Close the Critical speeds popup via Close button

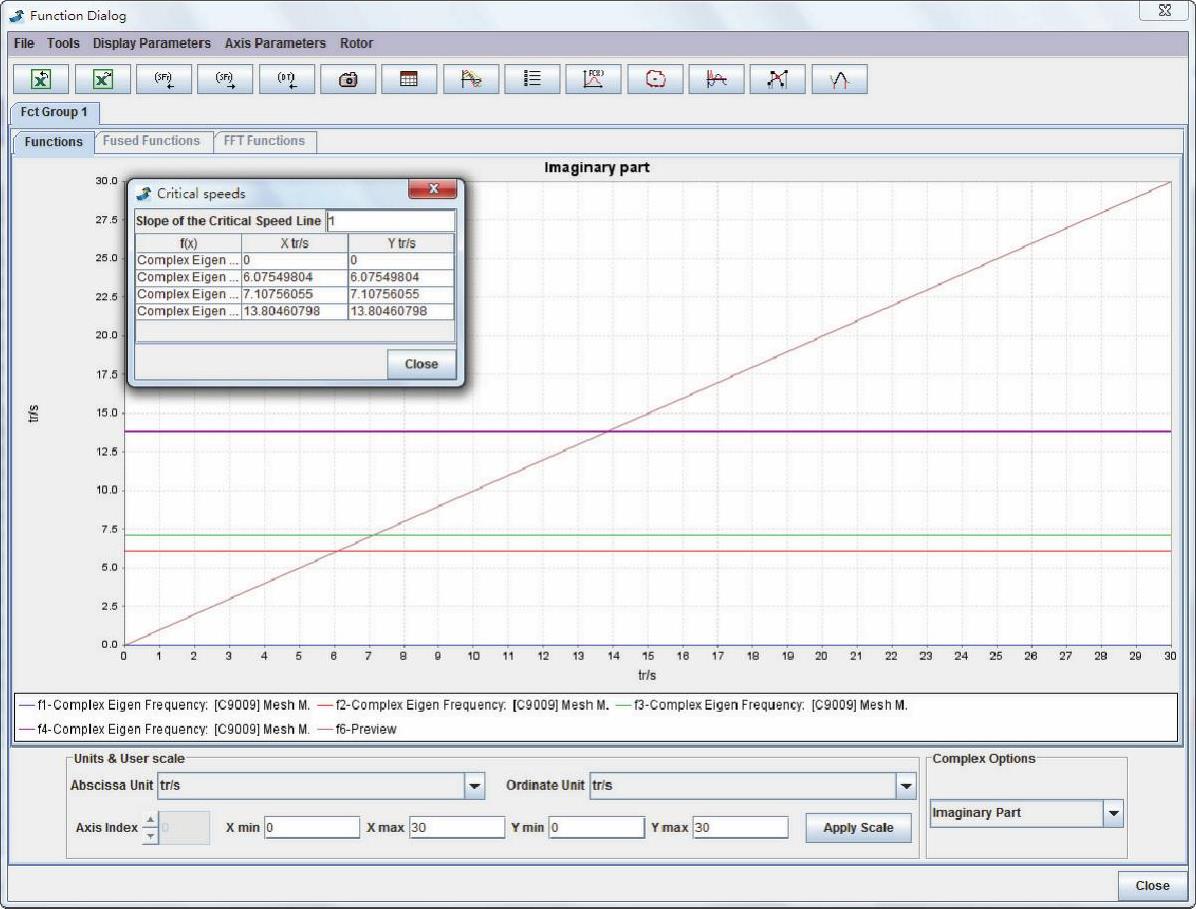point(421,364)
